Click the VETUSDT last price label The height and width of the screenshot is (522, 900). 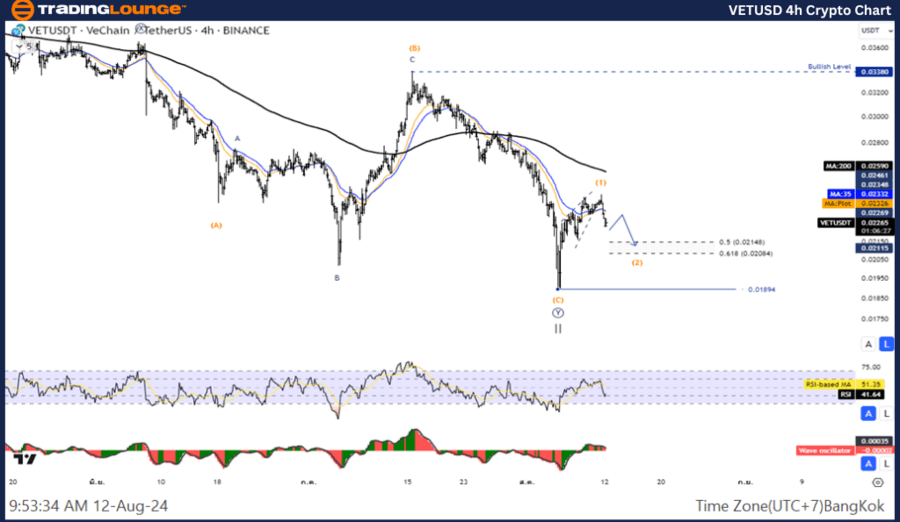pyautogui.click(x=836, y=223)
